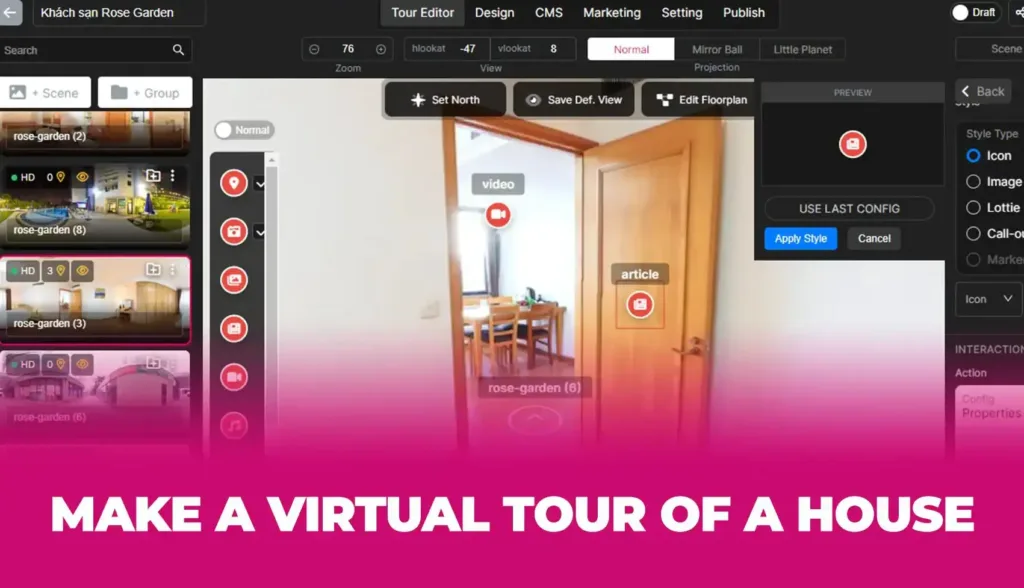Expand the location pin tool chevron

pos(260,184)
